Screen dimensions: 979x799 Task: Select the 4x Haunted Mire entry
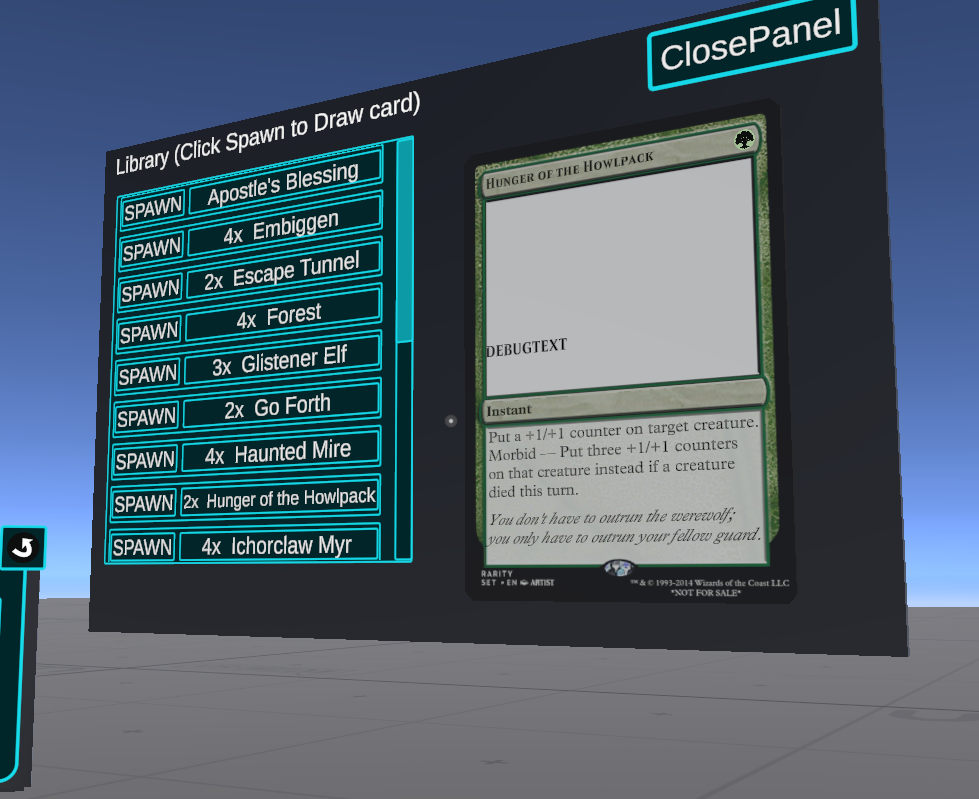[281, 451]
